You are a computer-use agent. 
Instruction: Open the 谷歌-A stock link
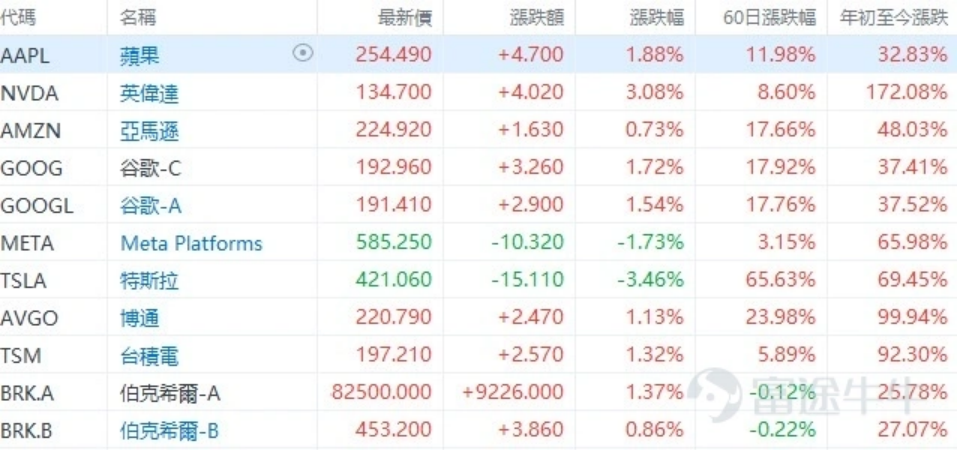tap(151, 206)
